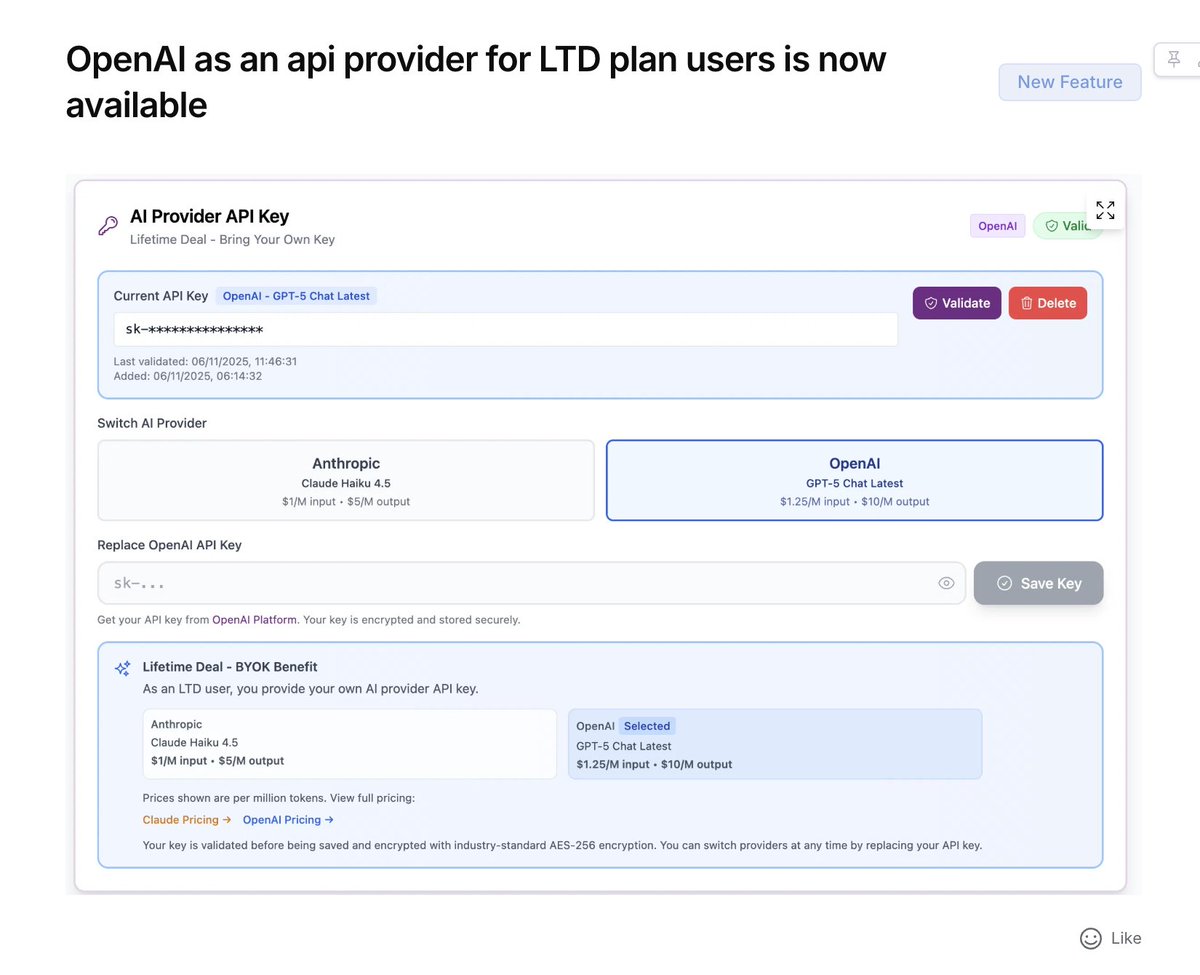Click the Save Key button
Image resolution: width=1200 pixels, height=975 pixels.
pyautogui.click(x=1038, y=583)
